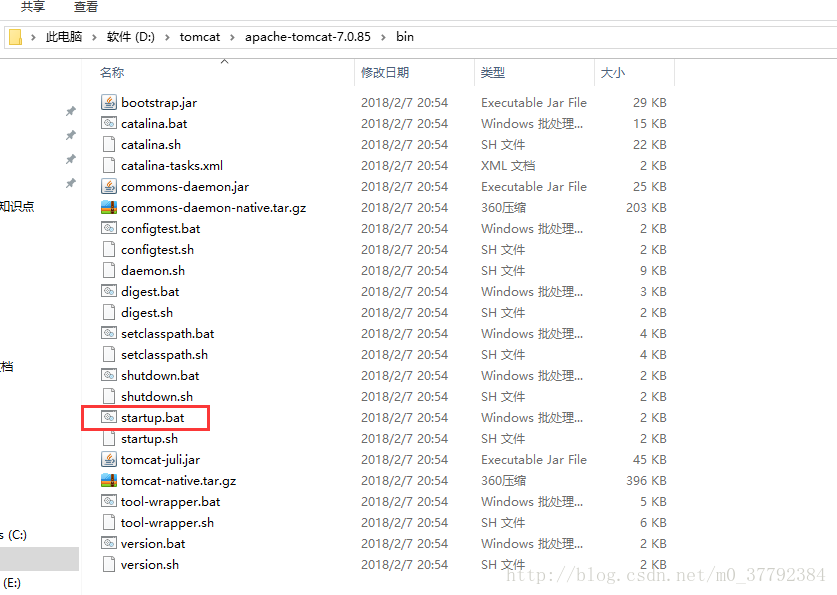Click the catalina.bat batch file icon

109,123
